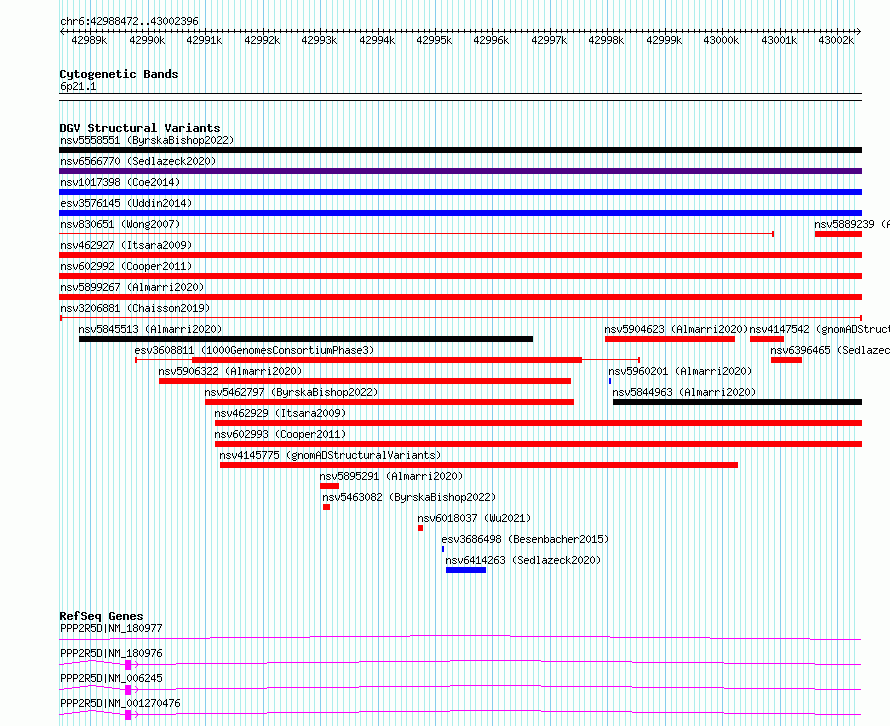Click the blue bar under esv3576145
The image size is (890, 726).
click(x=460, y=213)
